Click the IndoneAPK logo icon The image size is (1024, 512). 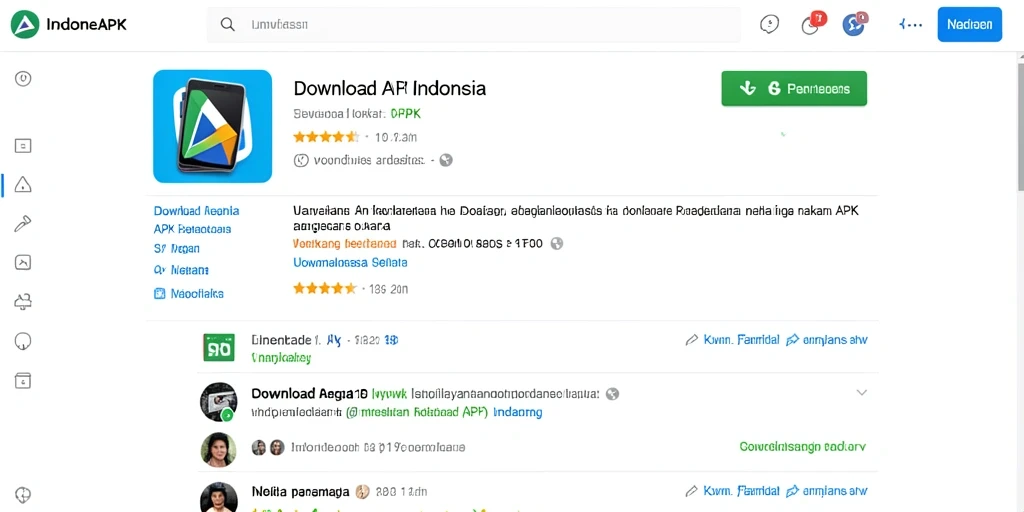pos(25,25)
